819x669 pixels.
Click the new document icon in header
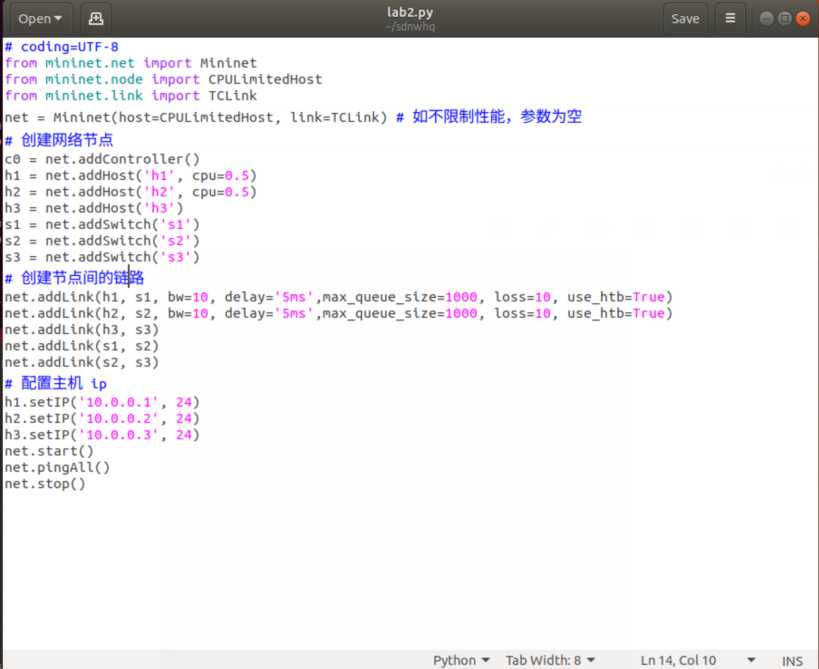point(96,19)
